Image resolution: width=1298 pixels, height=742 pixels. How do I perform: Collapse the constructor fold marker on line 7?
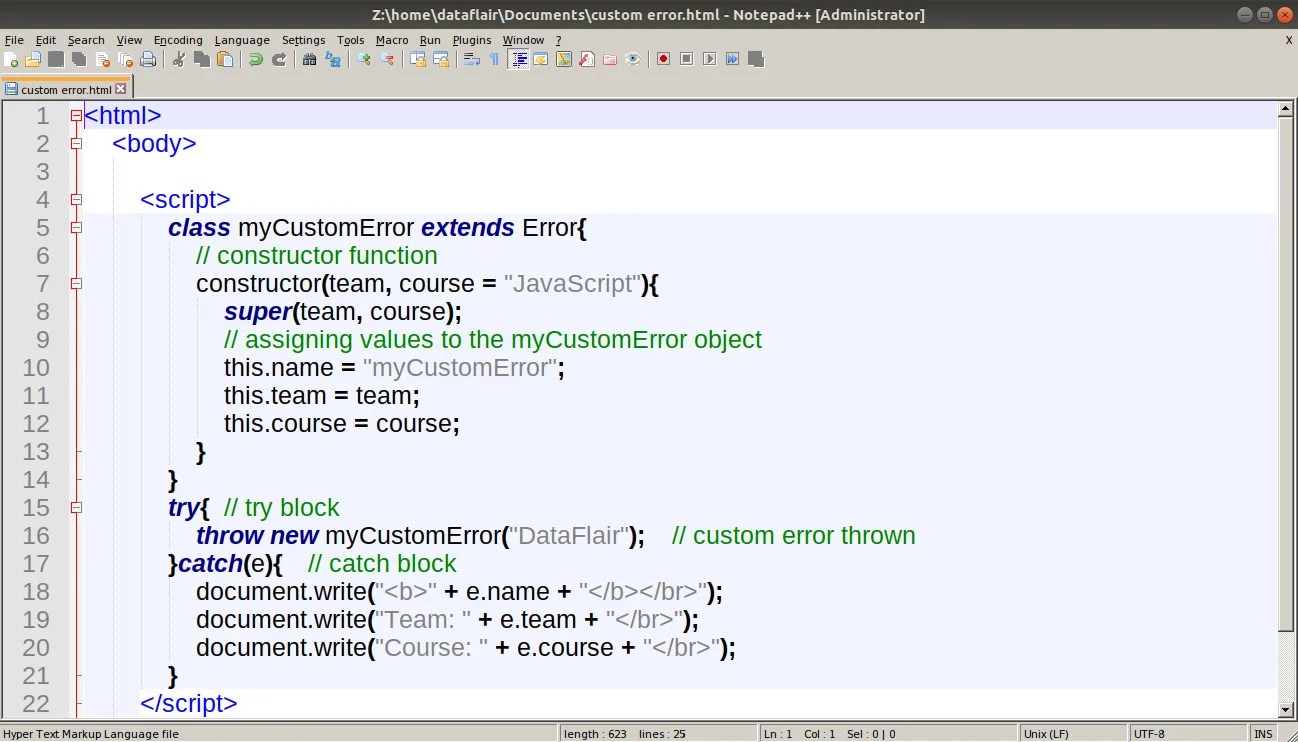[x=76, y=284]
